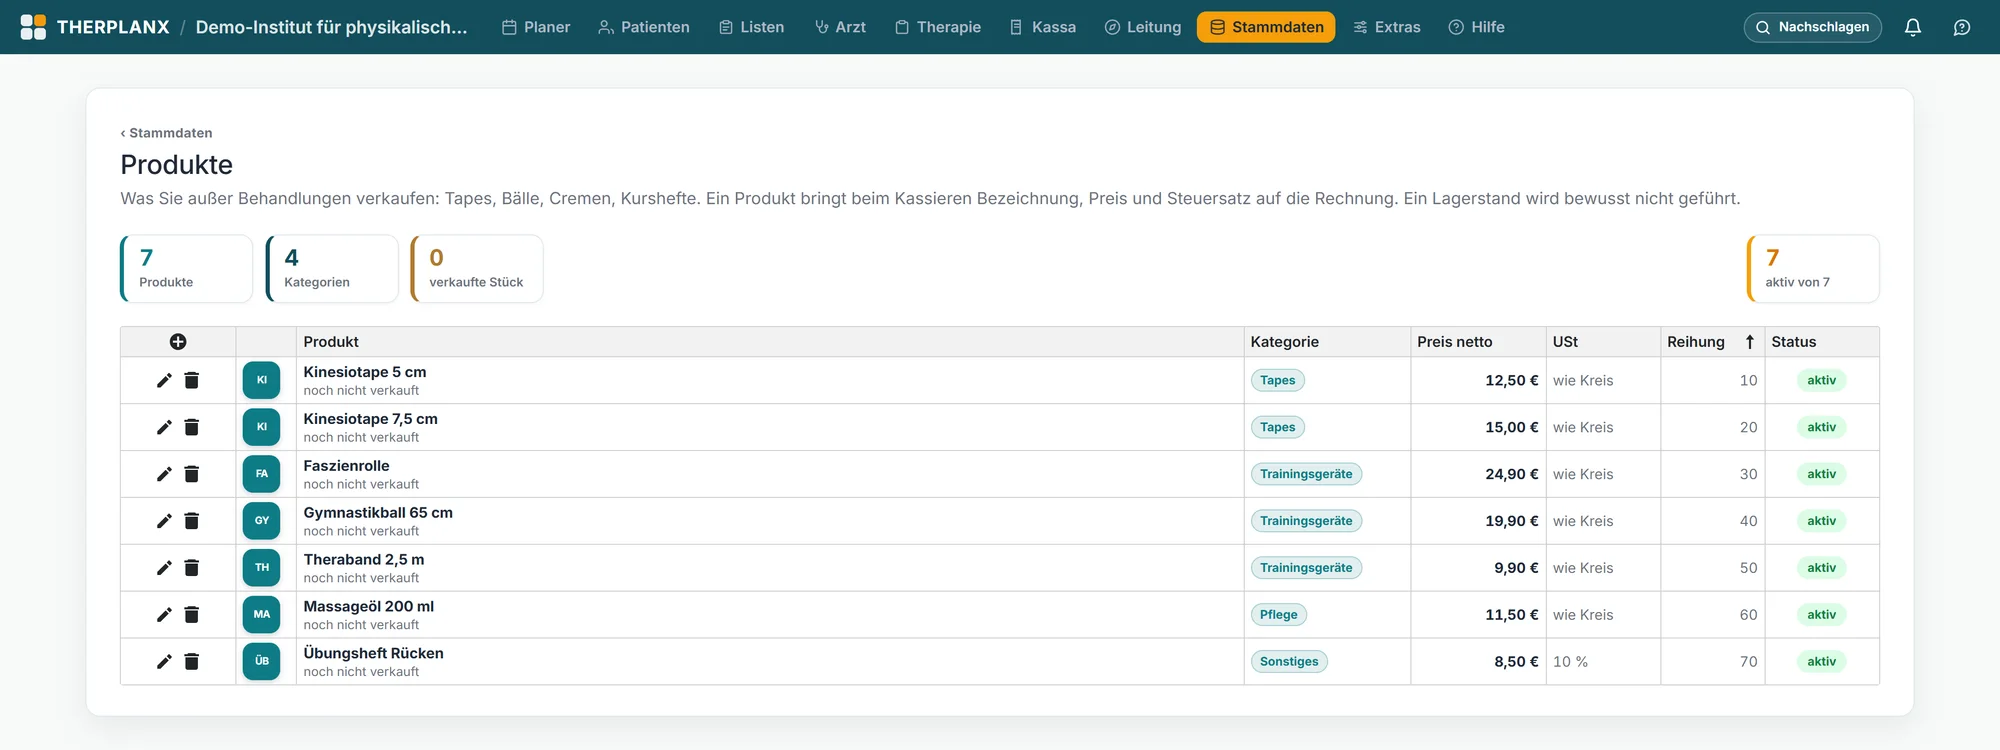Open the pencil editor for Faszienrolle
Screen dimensions: 2000x750
tap(164, 474)
